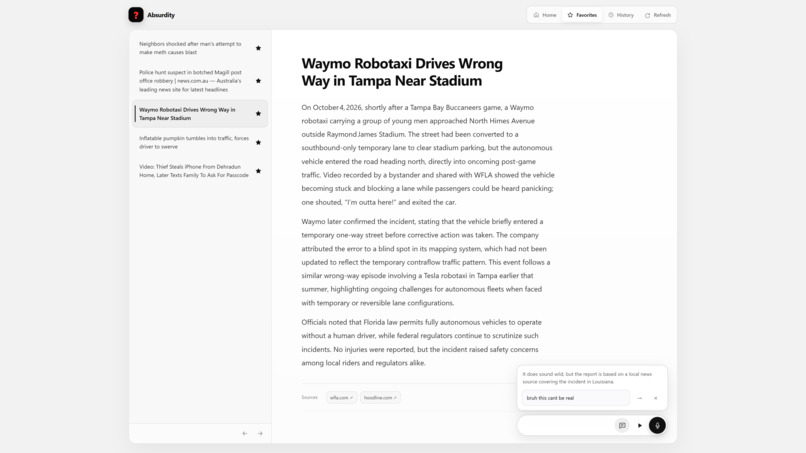Activate the microphone button
This screenshot has width=806, height=453.
click(657, 425)
